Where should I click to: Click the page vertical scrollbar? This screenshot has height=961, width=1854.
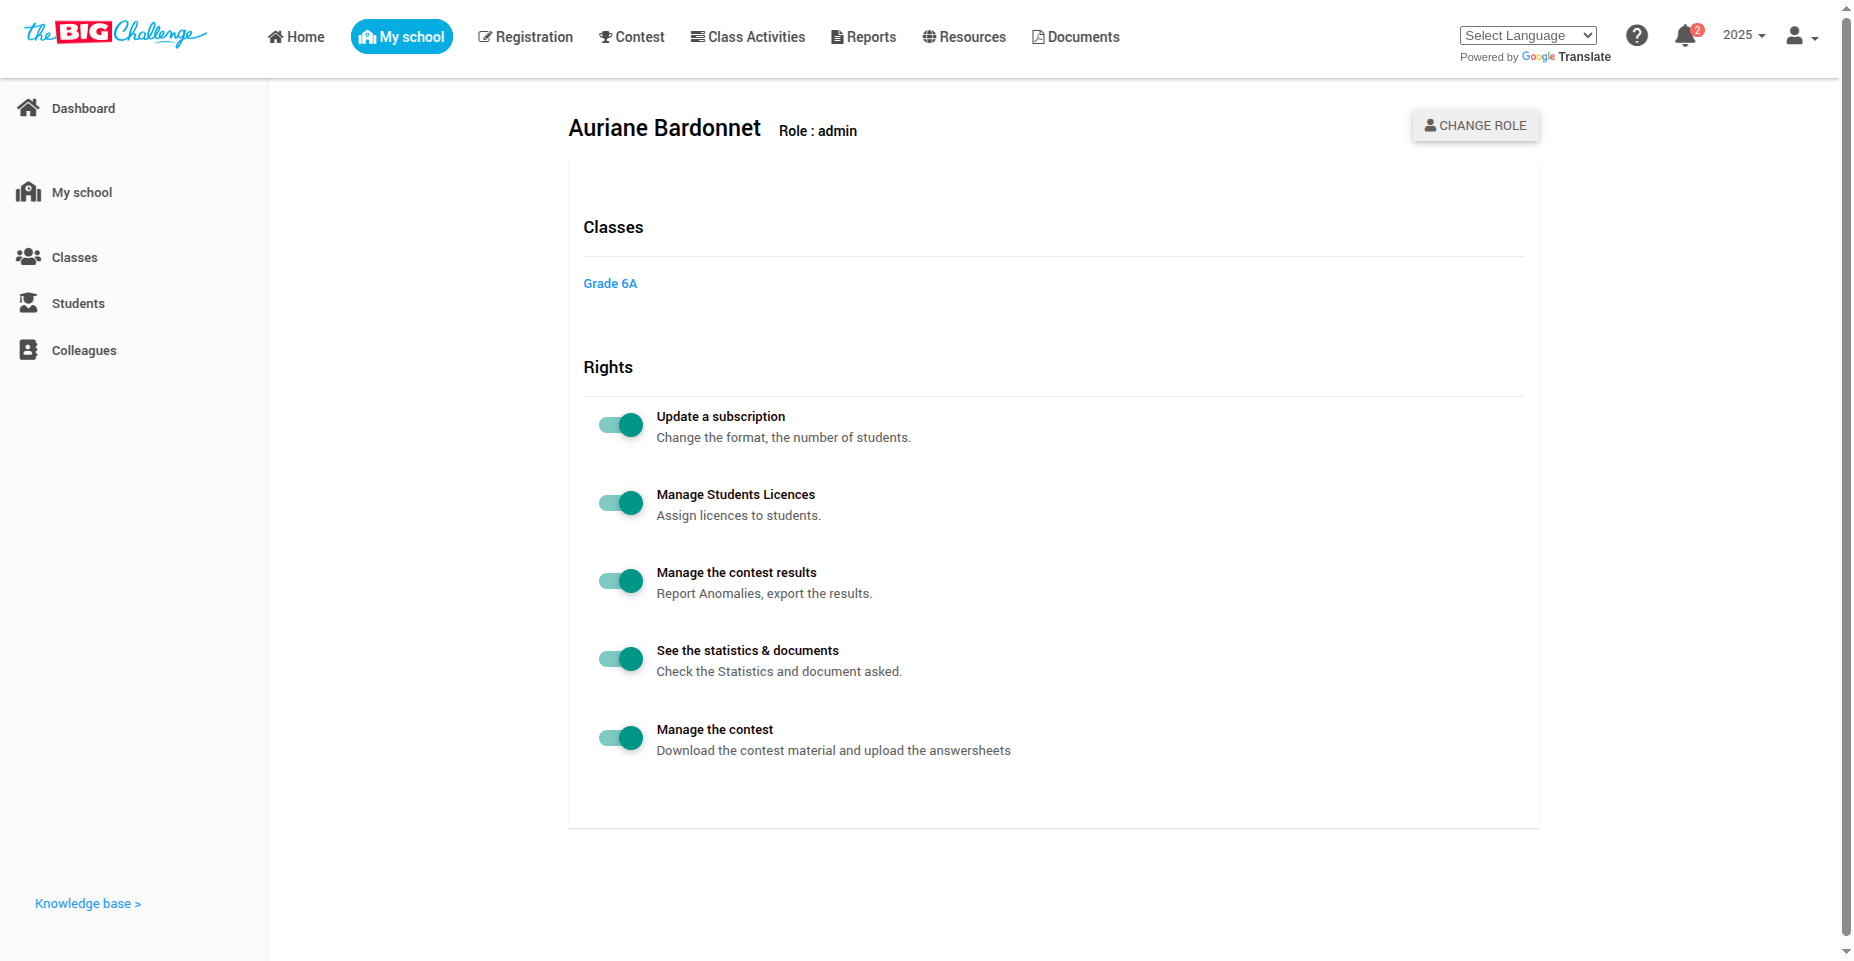tap(1846, 476)
